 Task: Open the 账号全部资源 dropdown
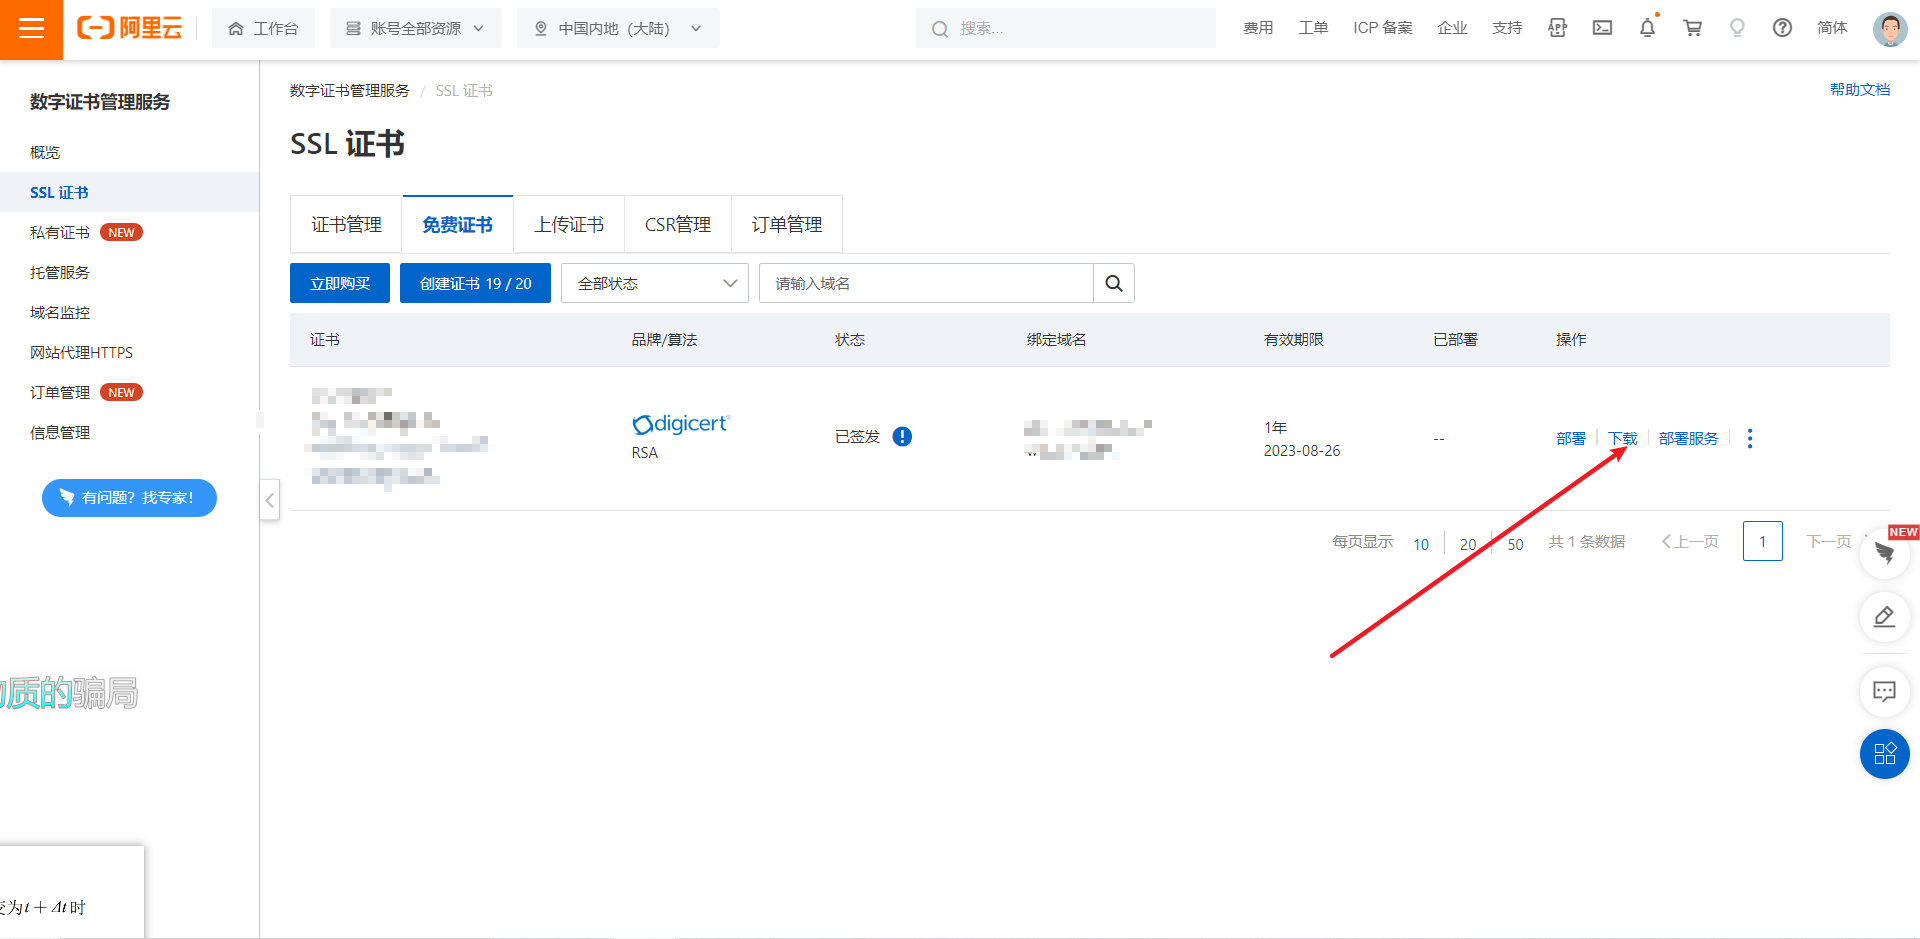pos(415,29)
